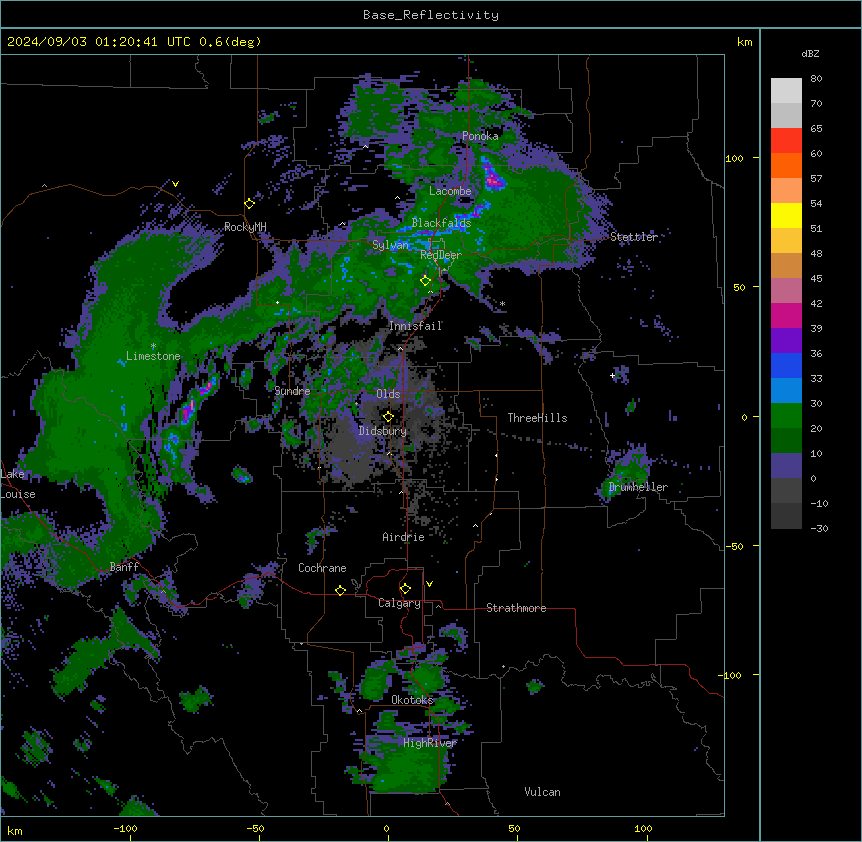Click the ThreeHills label

[537, 418]
